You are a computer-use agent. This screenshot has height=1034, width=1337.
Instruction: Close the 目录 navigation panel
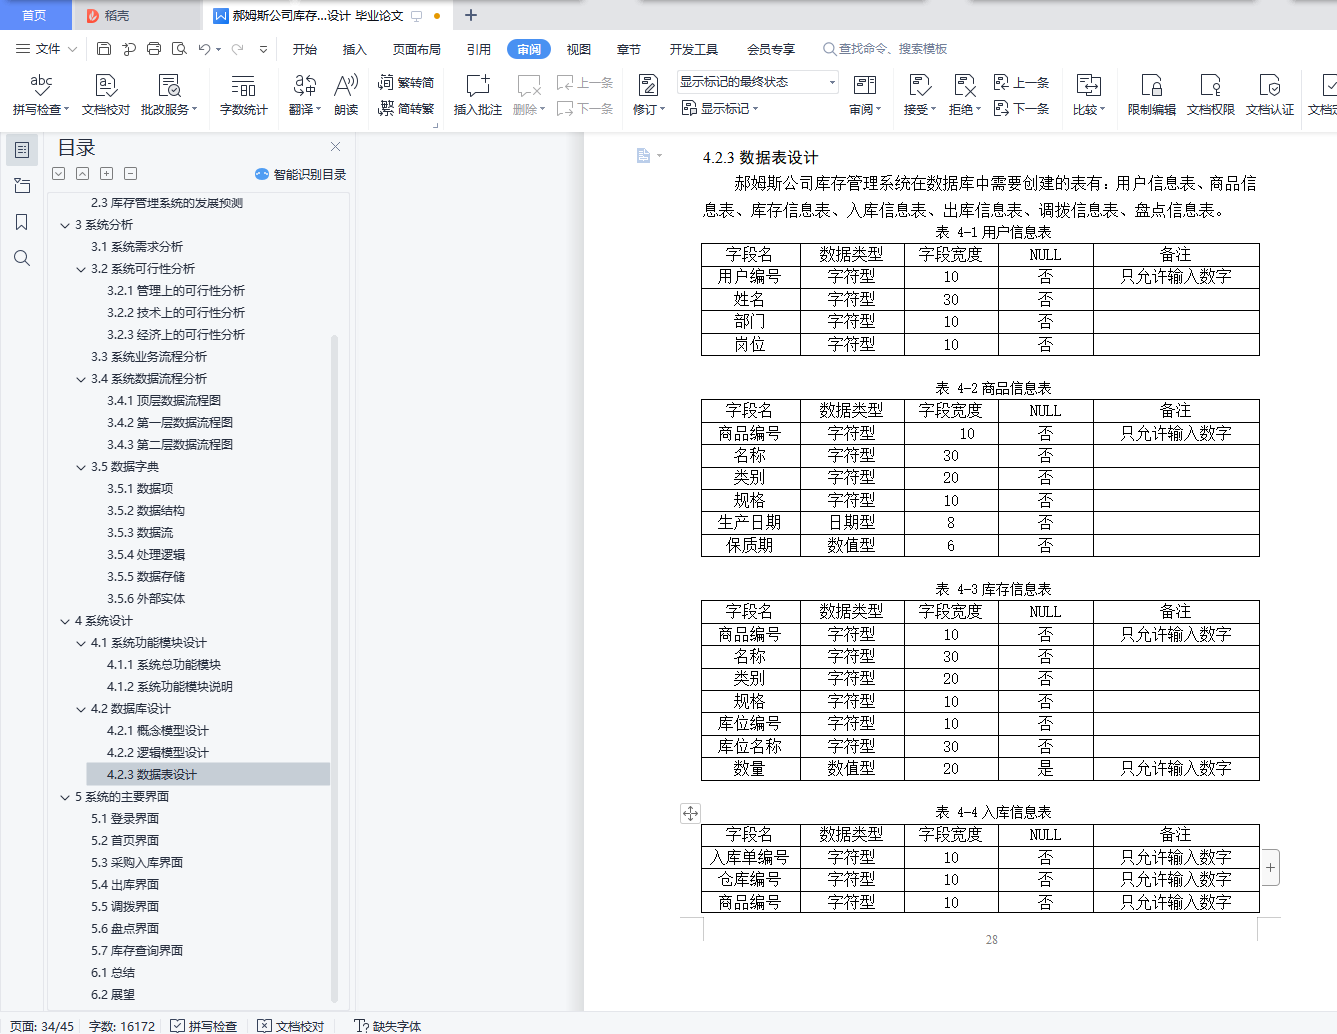(336, 147)
